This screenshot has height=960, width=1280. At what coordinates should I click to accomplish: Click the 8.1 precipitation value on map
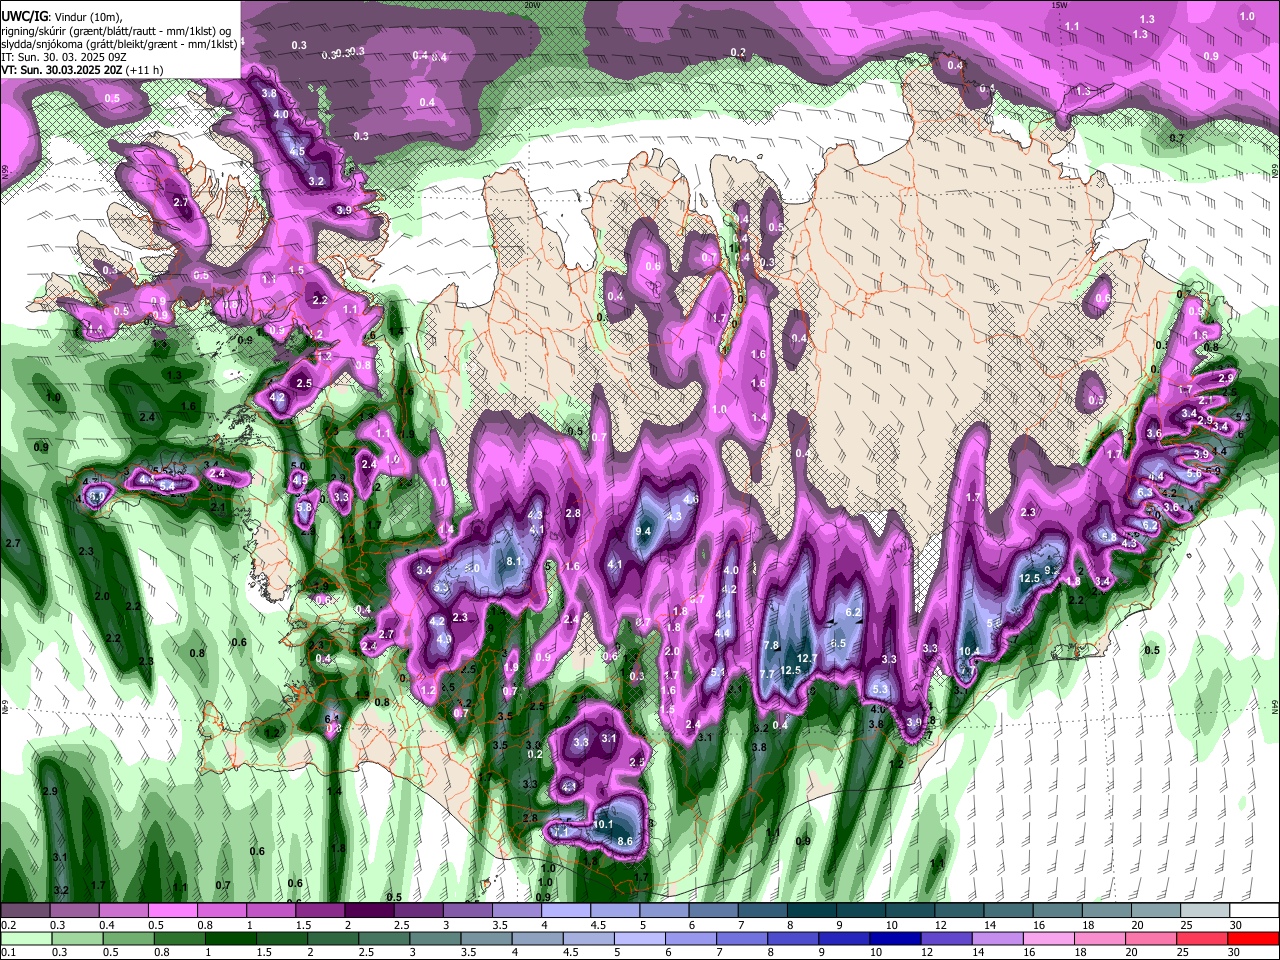514,562
